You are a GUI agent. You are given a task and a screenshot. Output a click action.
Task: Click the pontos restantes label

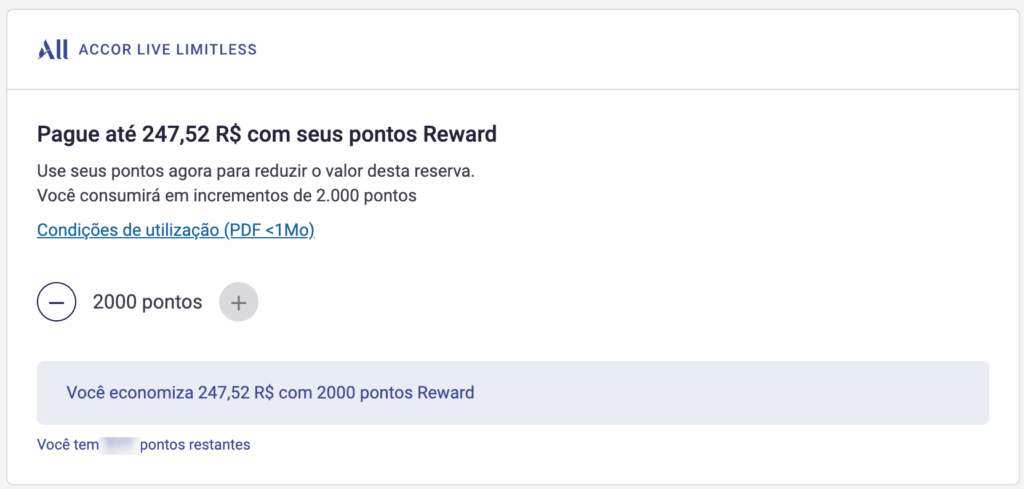(x=195, y=444)
